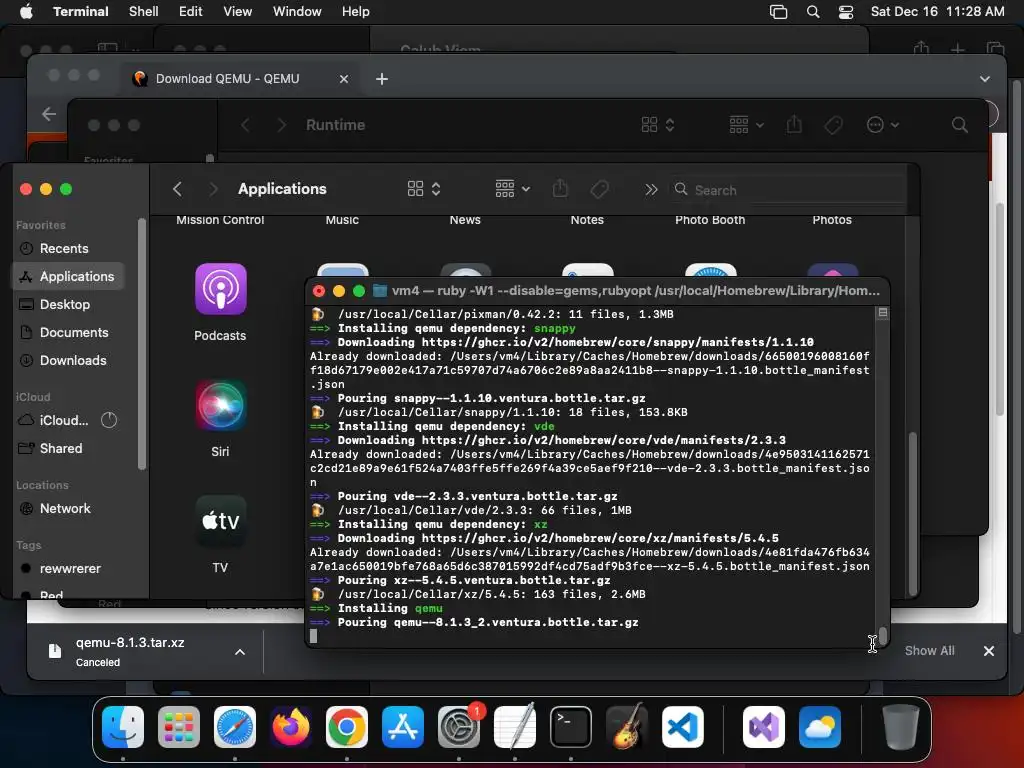Launch Firefox from the Dock

[x=291, y=727]
